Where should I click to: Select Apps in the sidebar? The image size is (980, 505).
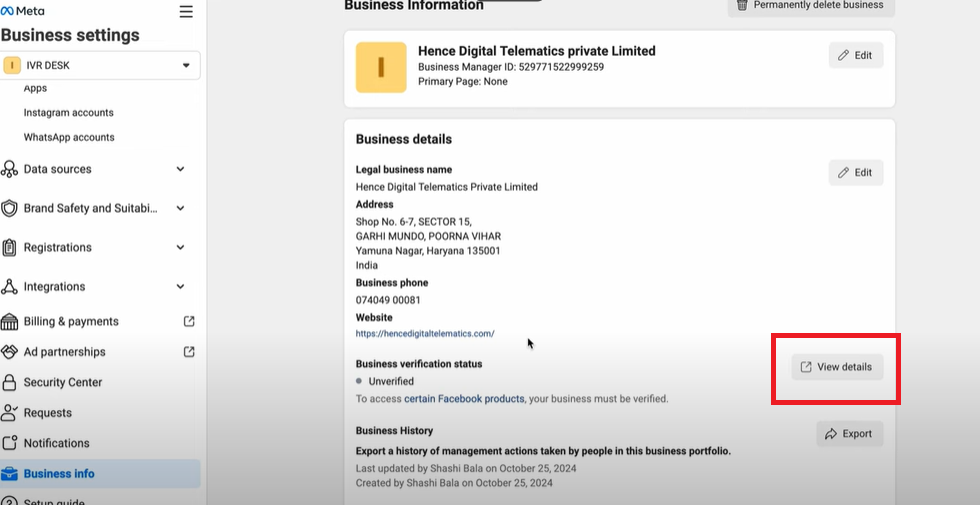[35, 88]
